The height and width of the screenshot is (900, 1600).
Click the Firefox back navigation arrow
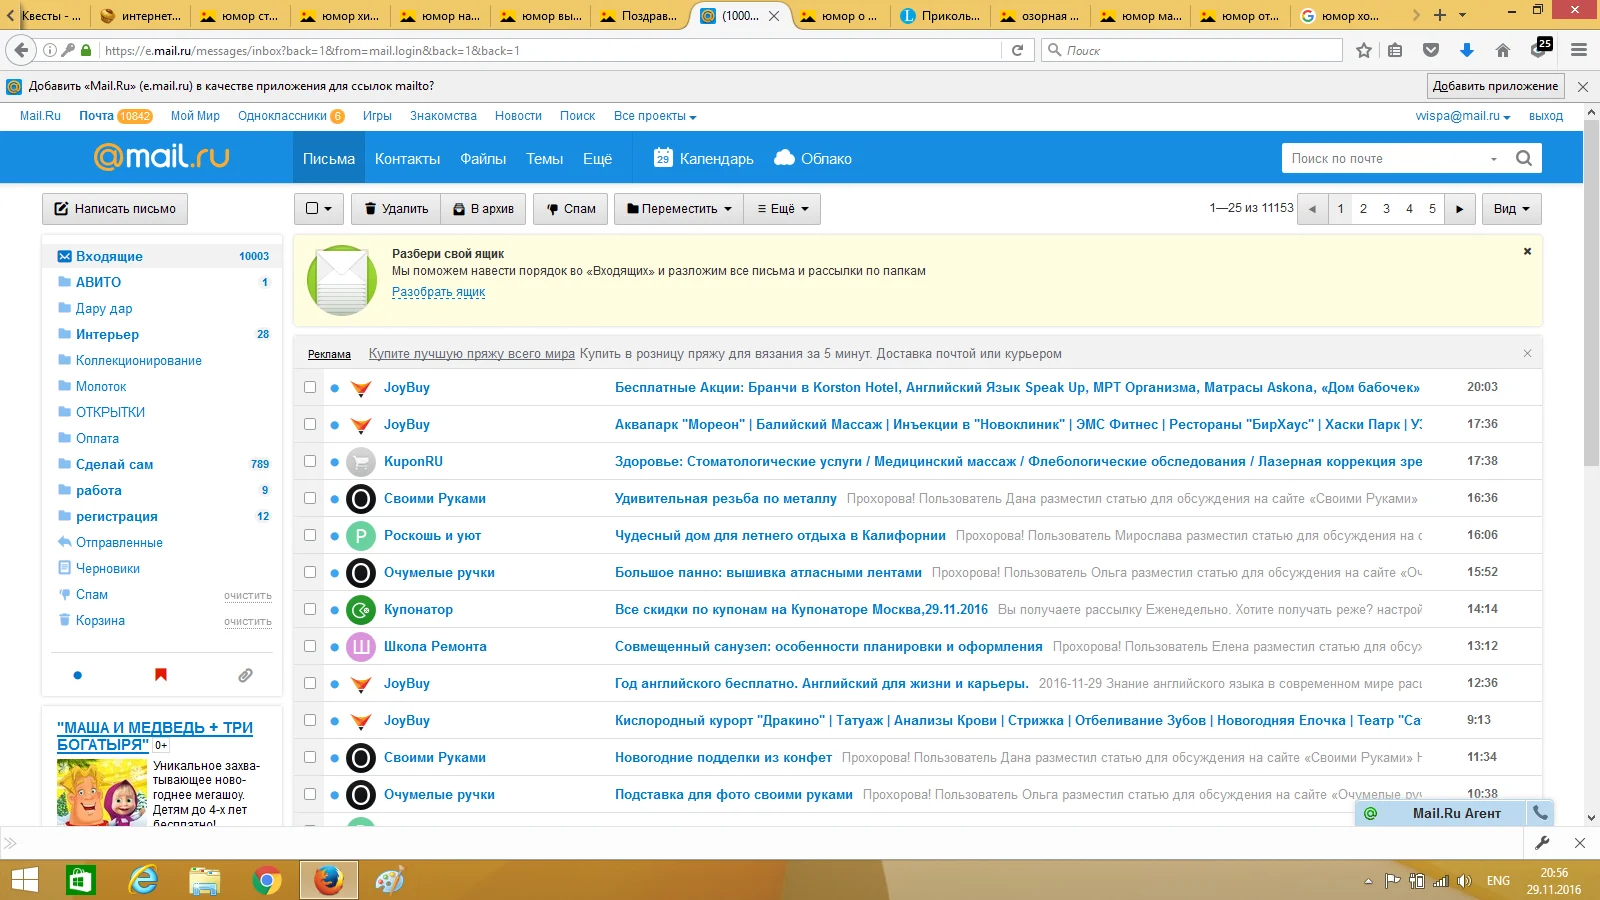click(x=21, y=50)
